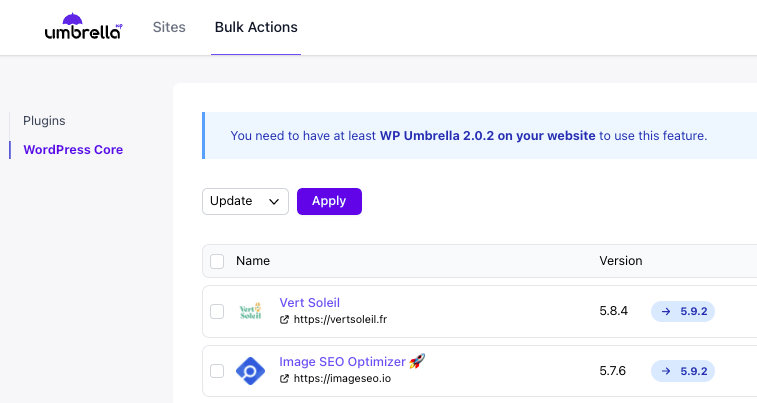Click the Name column header
The height and width of the screenshot is (403, 757).
click(253, 261)
